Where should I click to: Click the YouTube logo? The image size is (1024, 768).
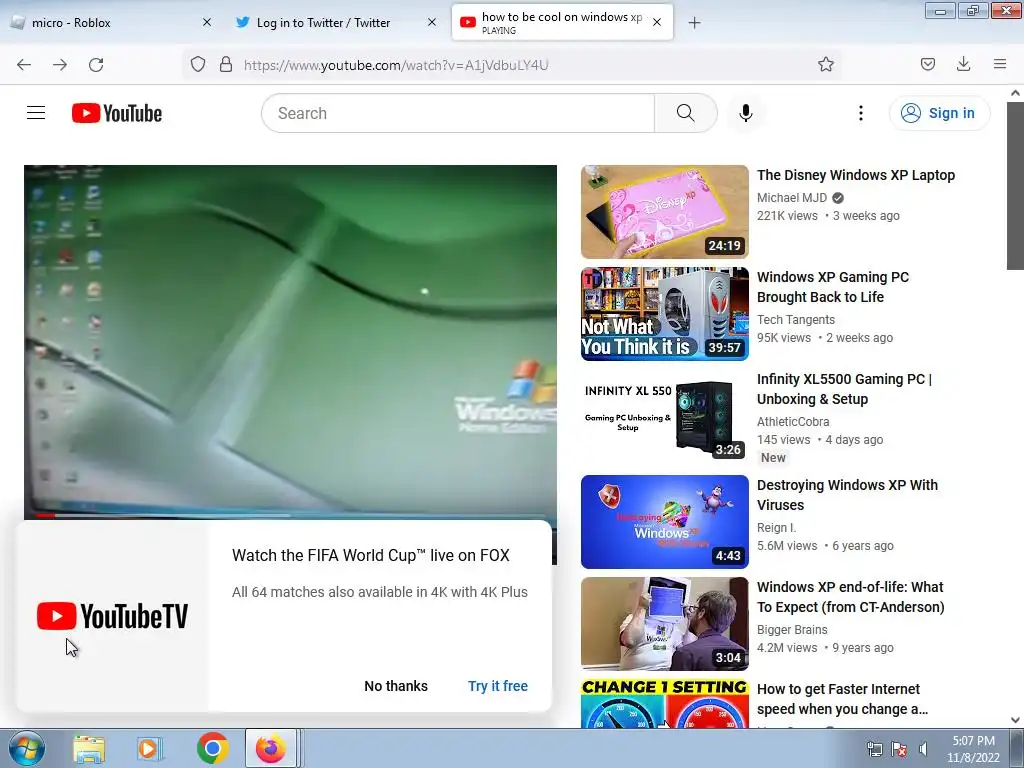(117, 113)
